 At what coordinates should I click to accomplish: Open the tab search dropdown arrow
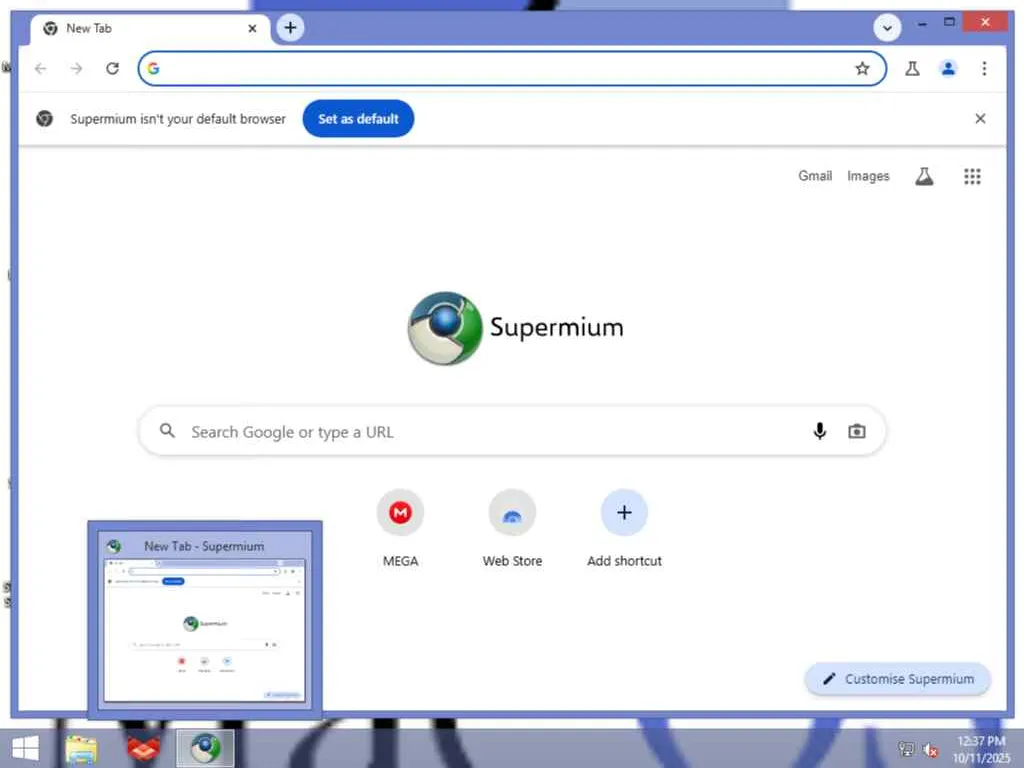point(887,28)
